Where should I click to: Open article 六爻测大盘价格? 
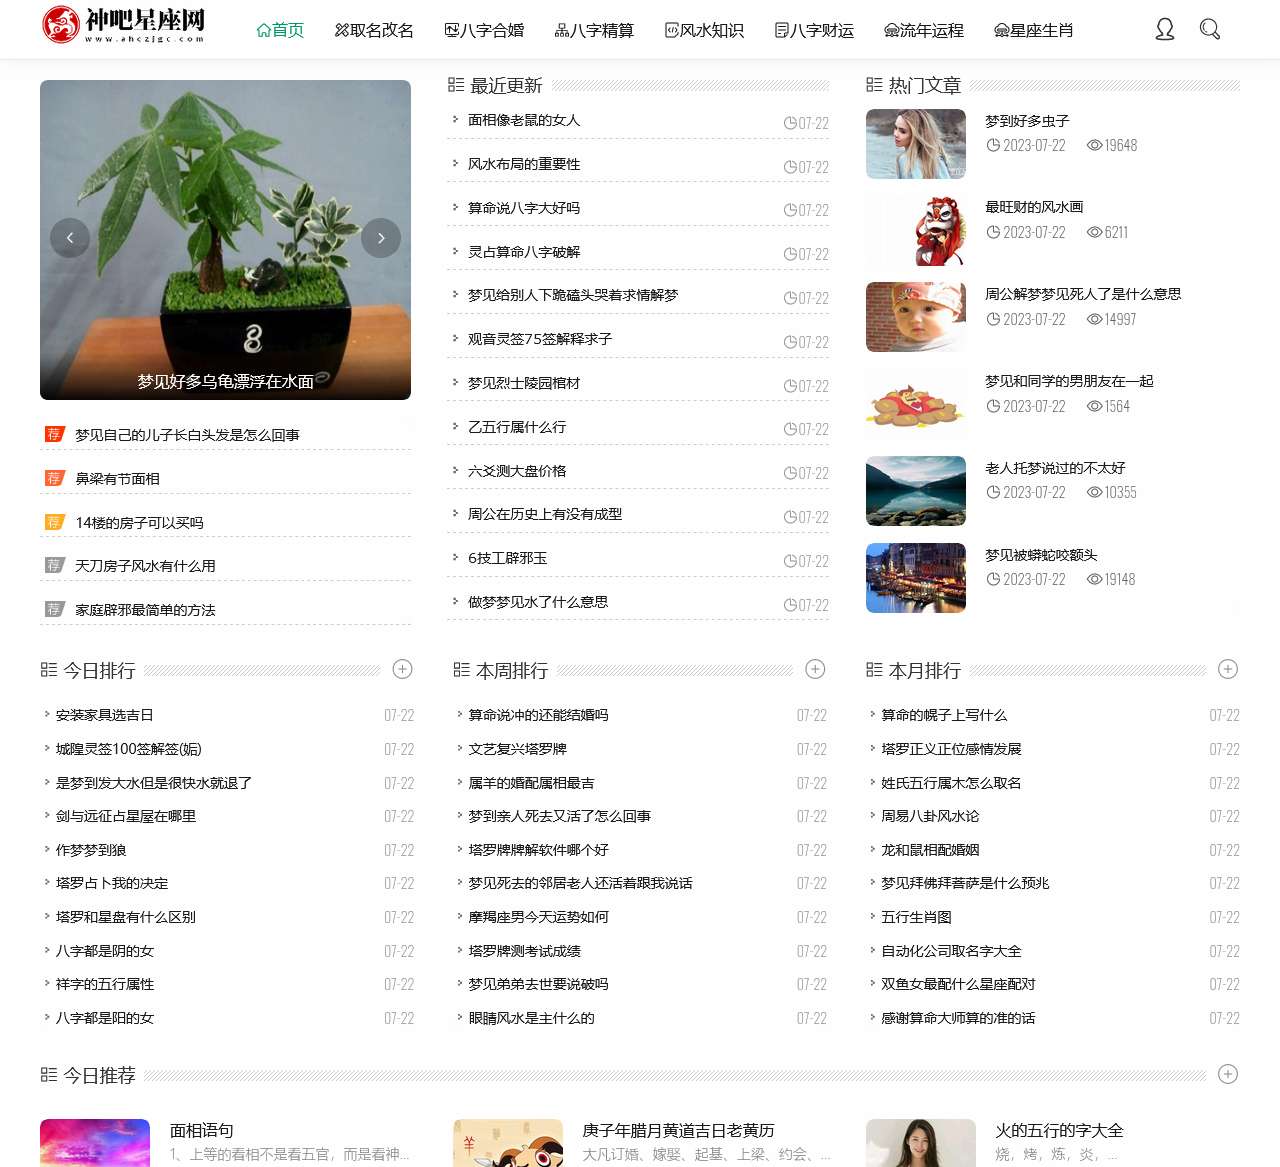pos(517,471)
